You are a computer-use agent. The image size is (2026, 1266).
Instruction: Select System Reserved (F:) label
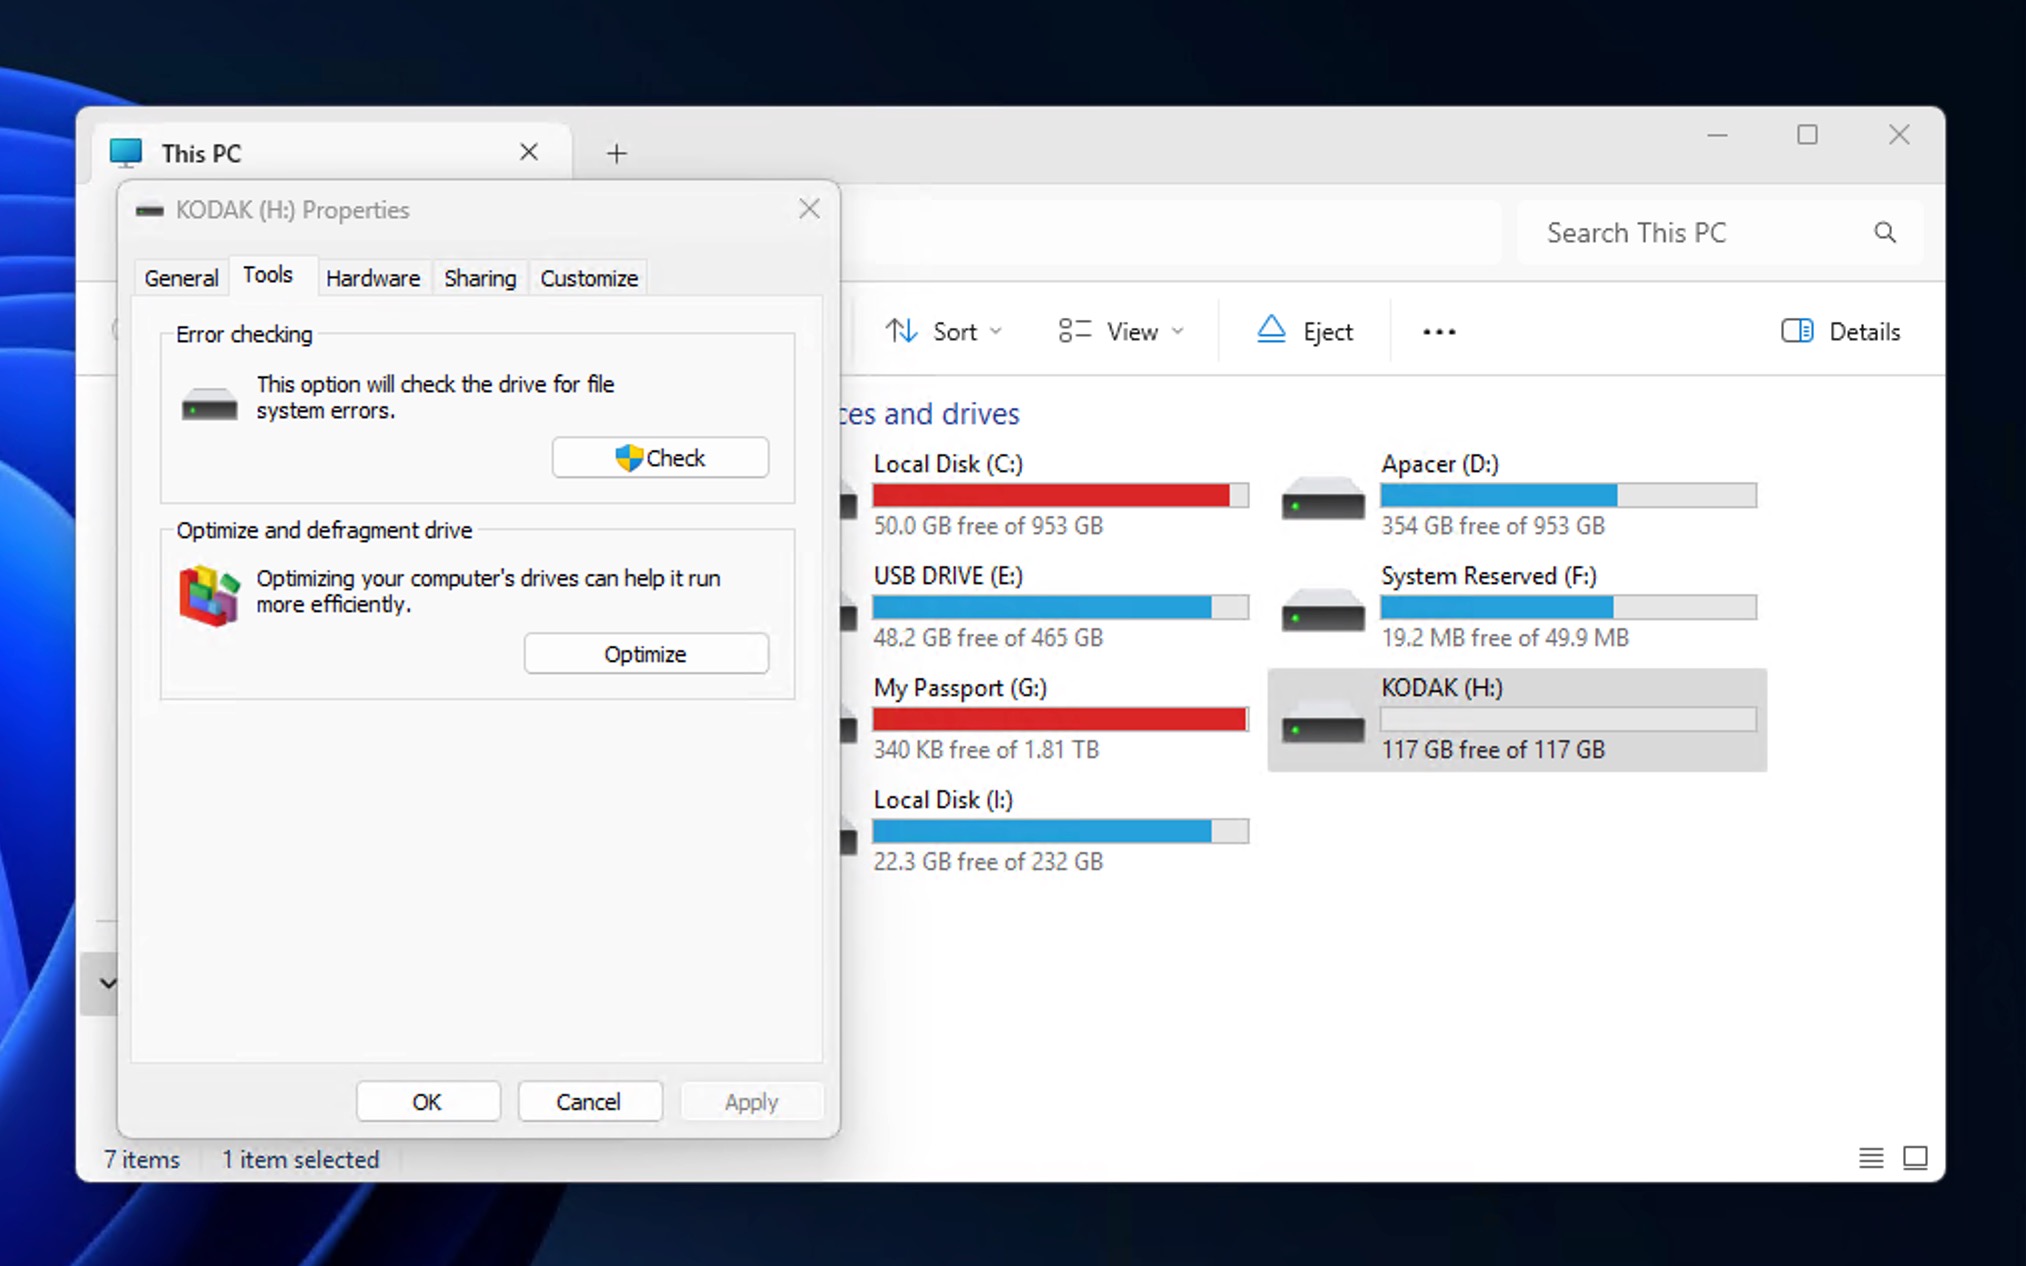click(1489, 576)
